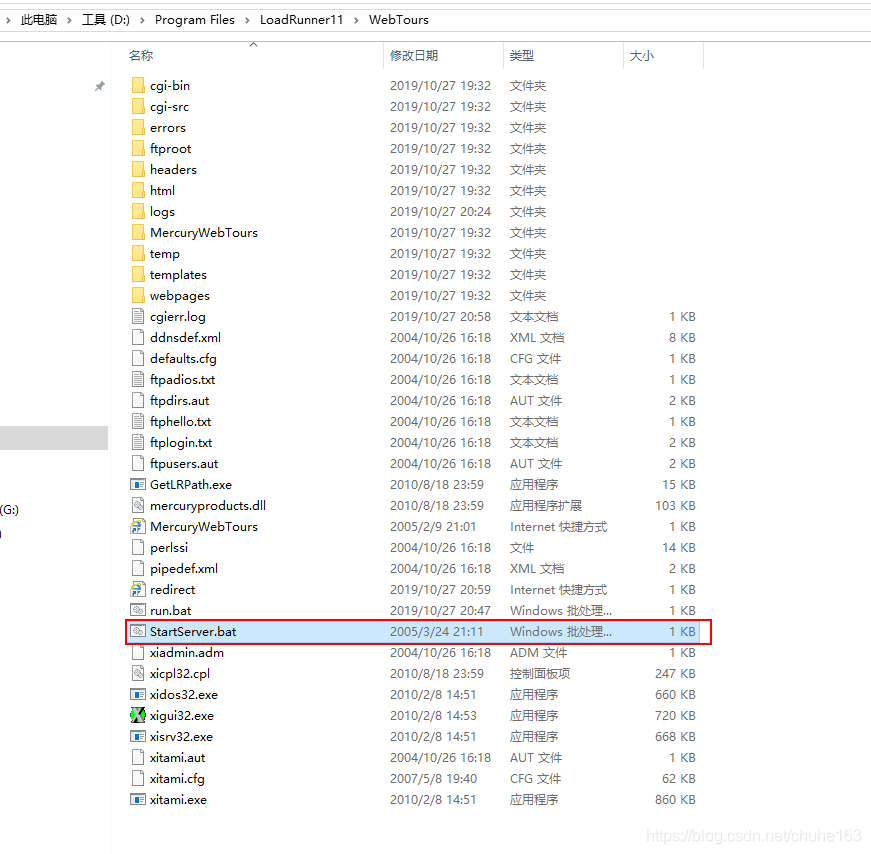Open the cgi-bin folder icon

[x=138, y=86]
